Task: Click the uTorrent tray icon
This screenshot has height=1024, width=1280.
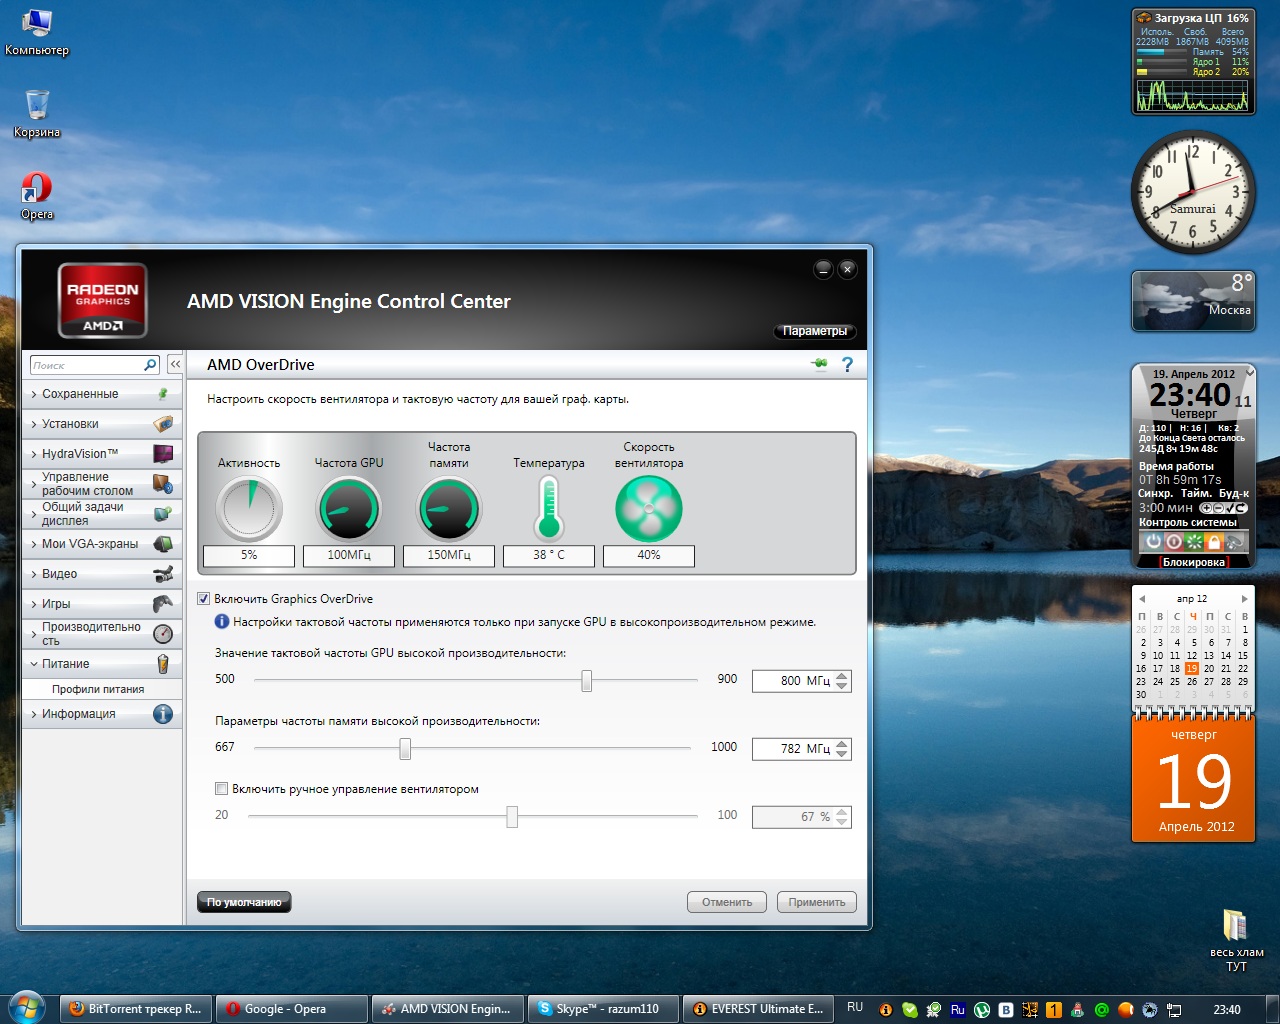Action: [982, 1010]
